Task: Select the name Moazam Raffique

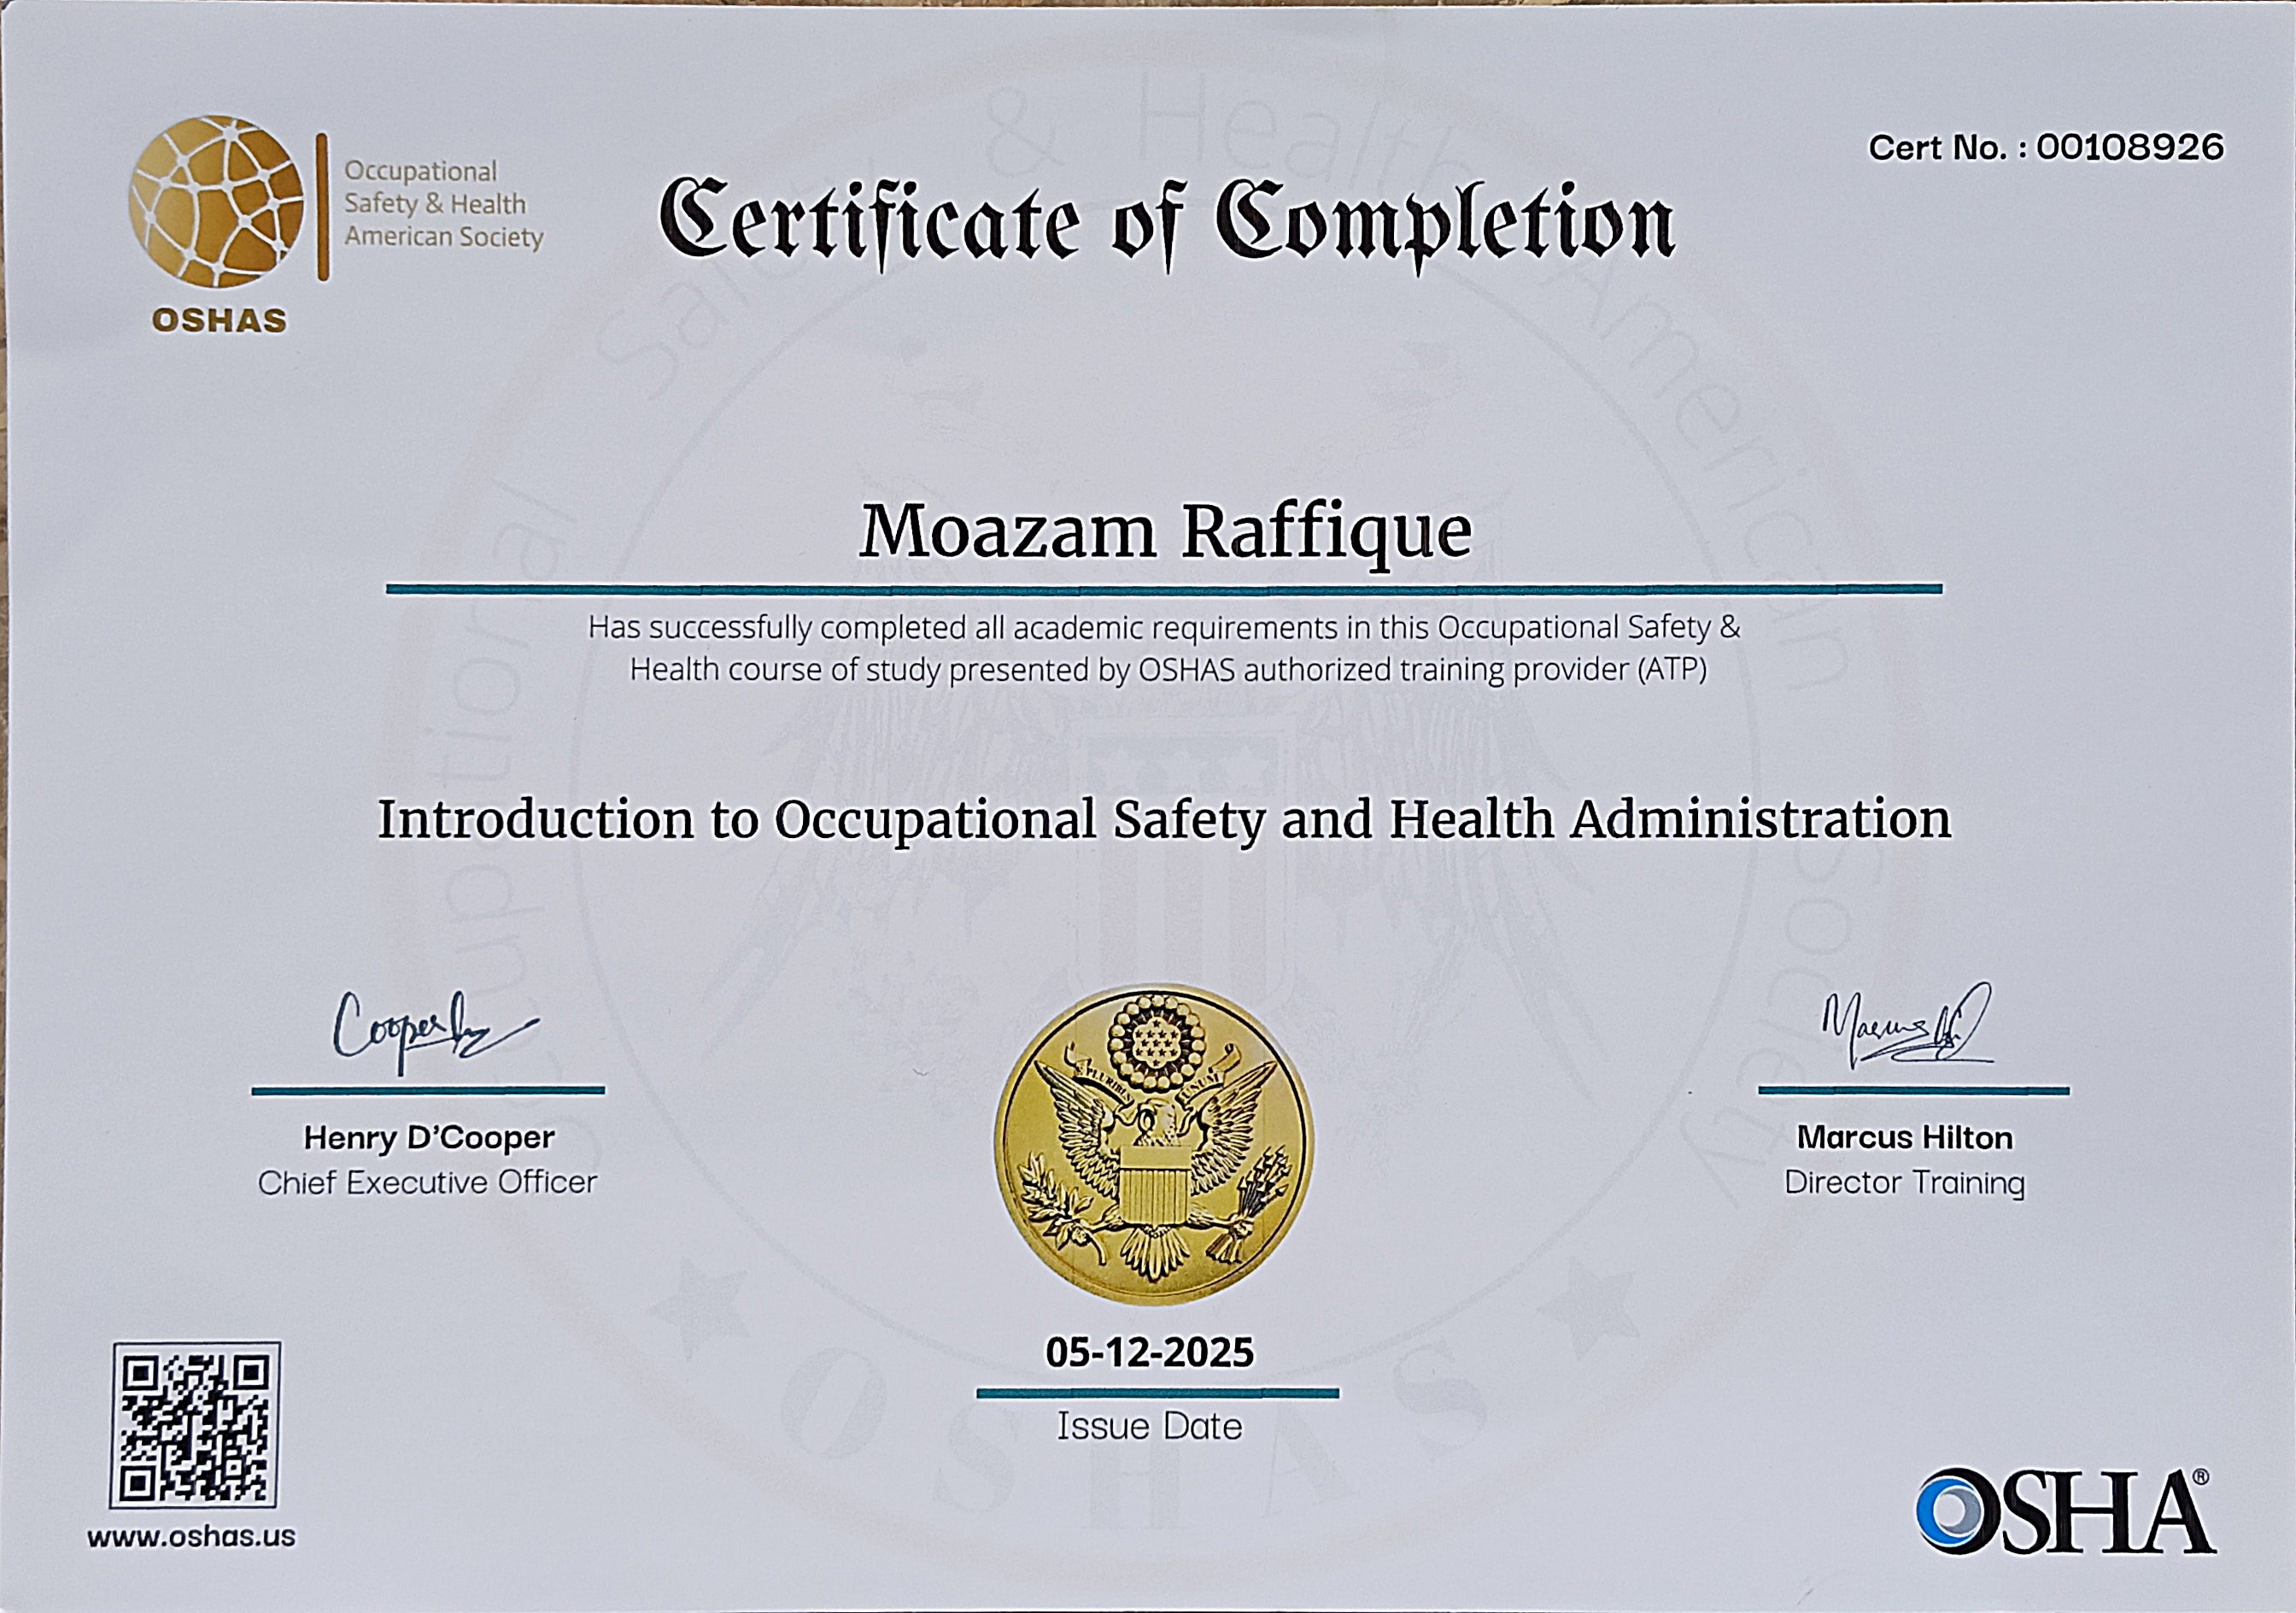Action: [1166, 533]
